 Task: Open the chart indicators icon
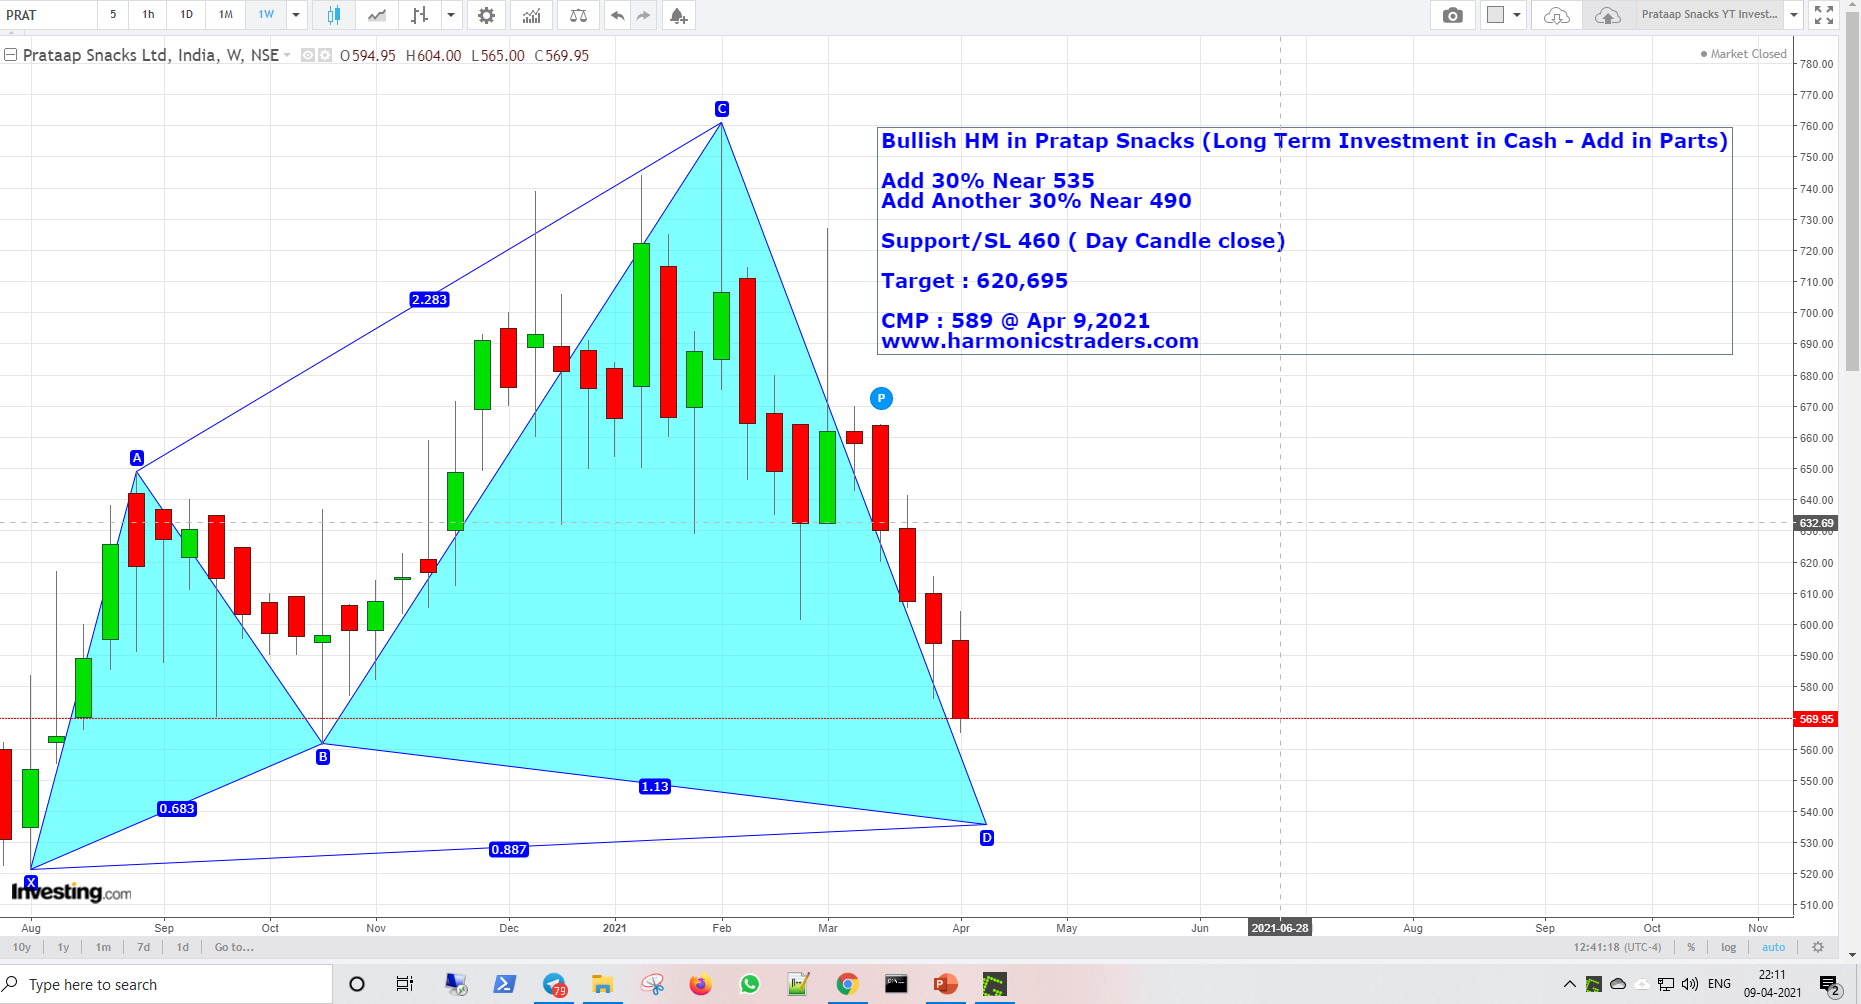pos(531,15)
